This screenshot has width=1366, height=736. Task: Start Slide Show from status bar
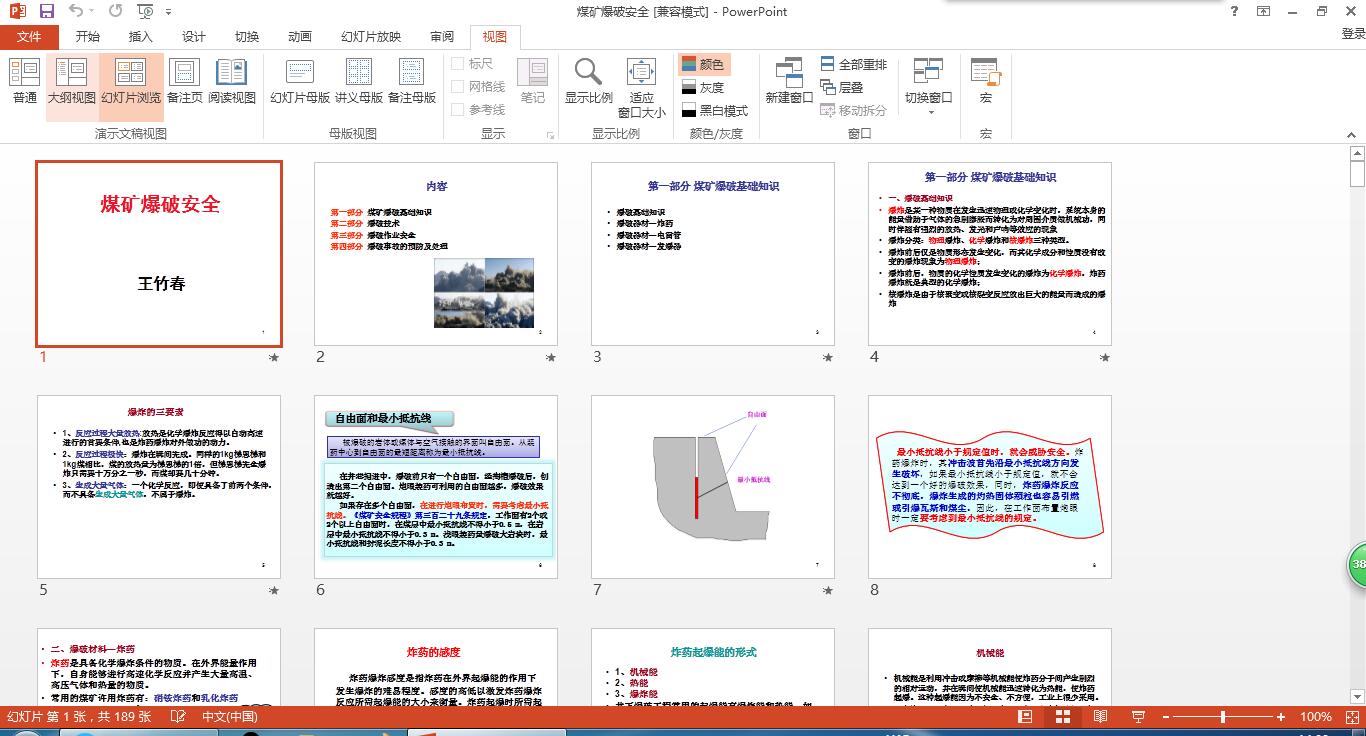click(x=1137, y=717)
